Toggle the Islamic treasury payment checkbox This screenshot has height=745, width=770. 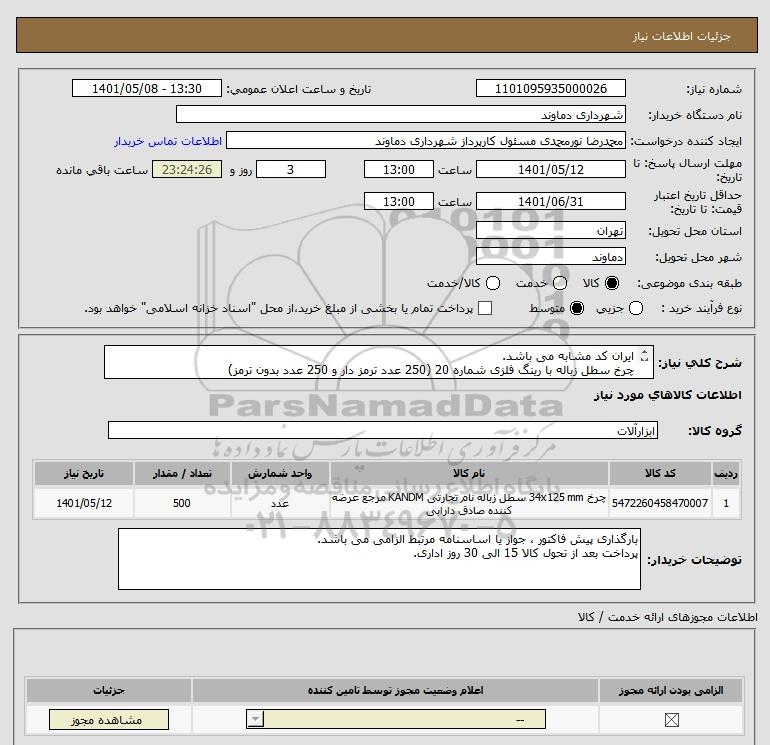click(485, 308)
